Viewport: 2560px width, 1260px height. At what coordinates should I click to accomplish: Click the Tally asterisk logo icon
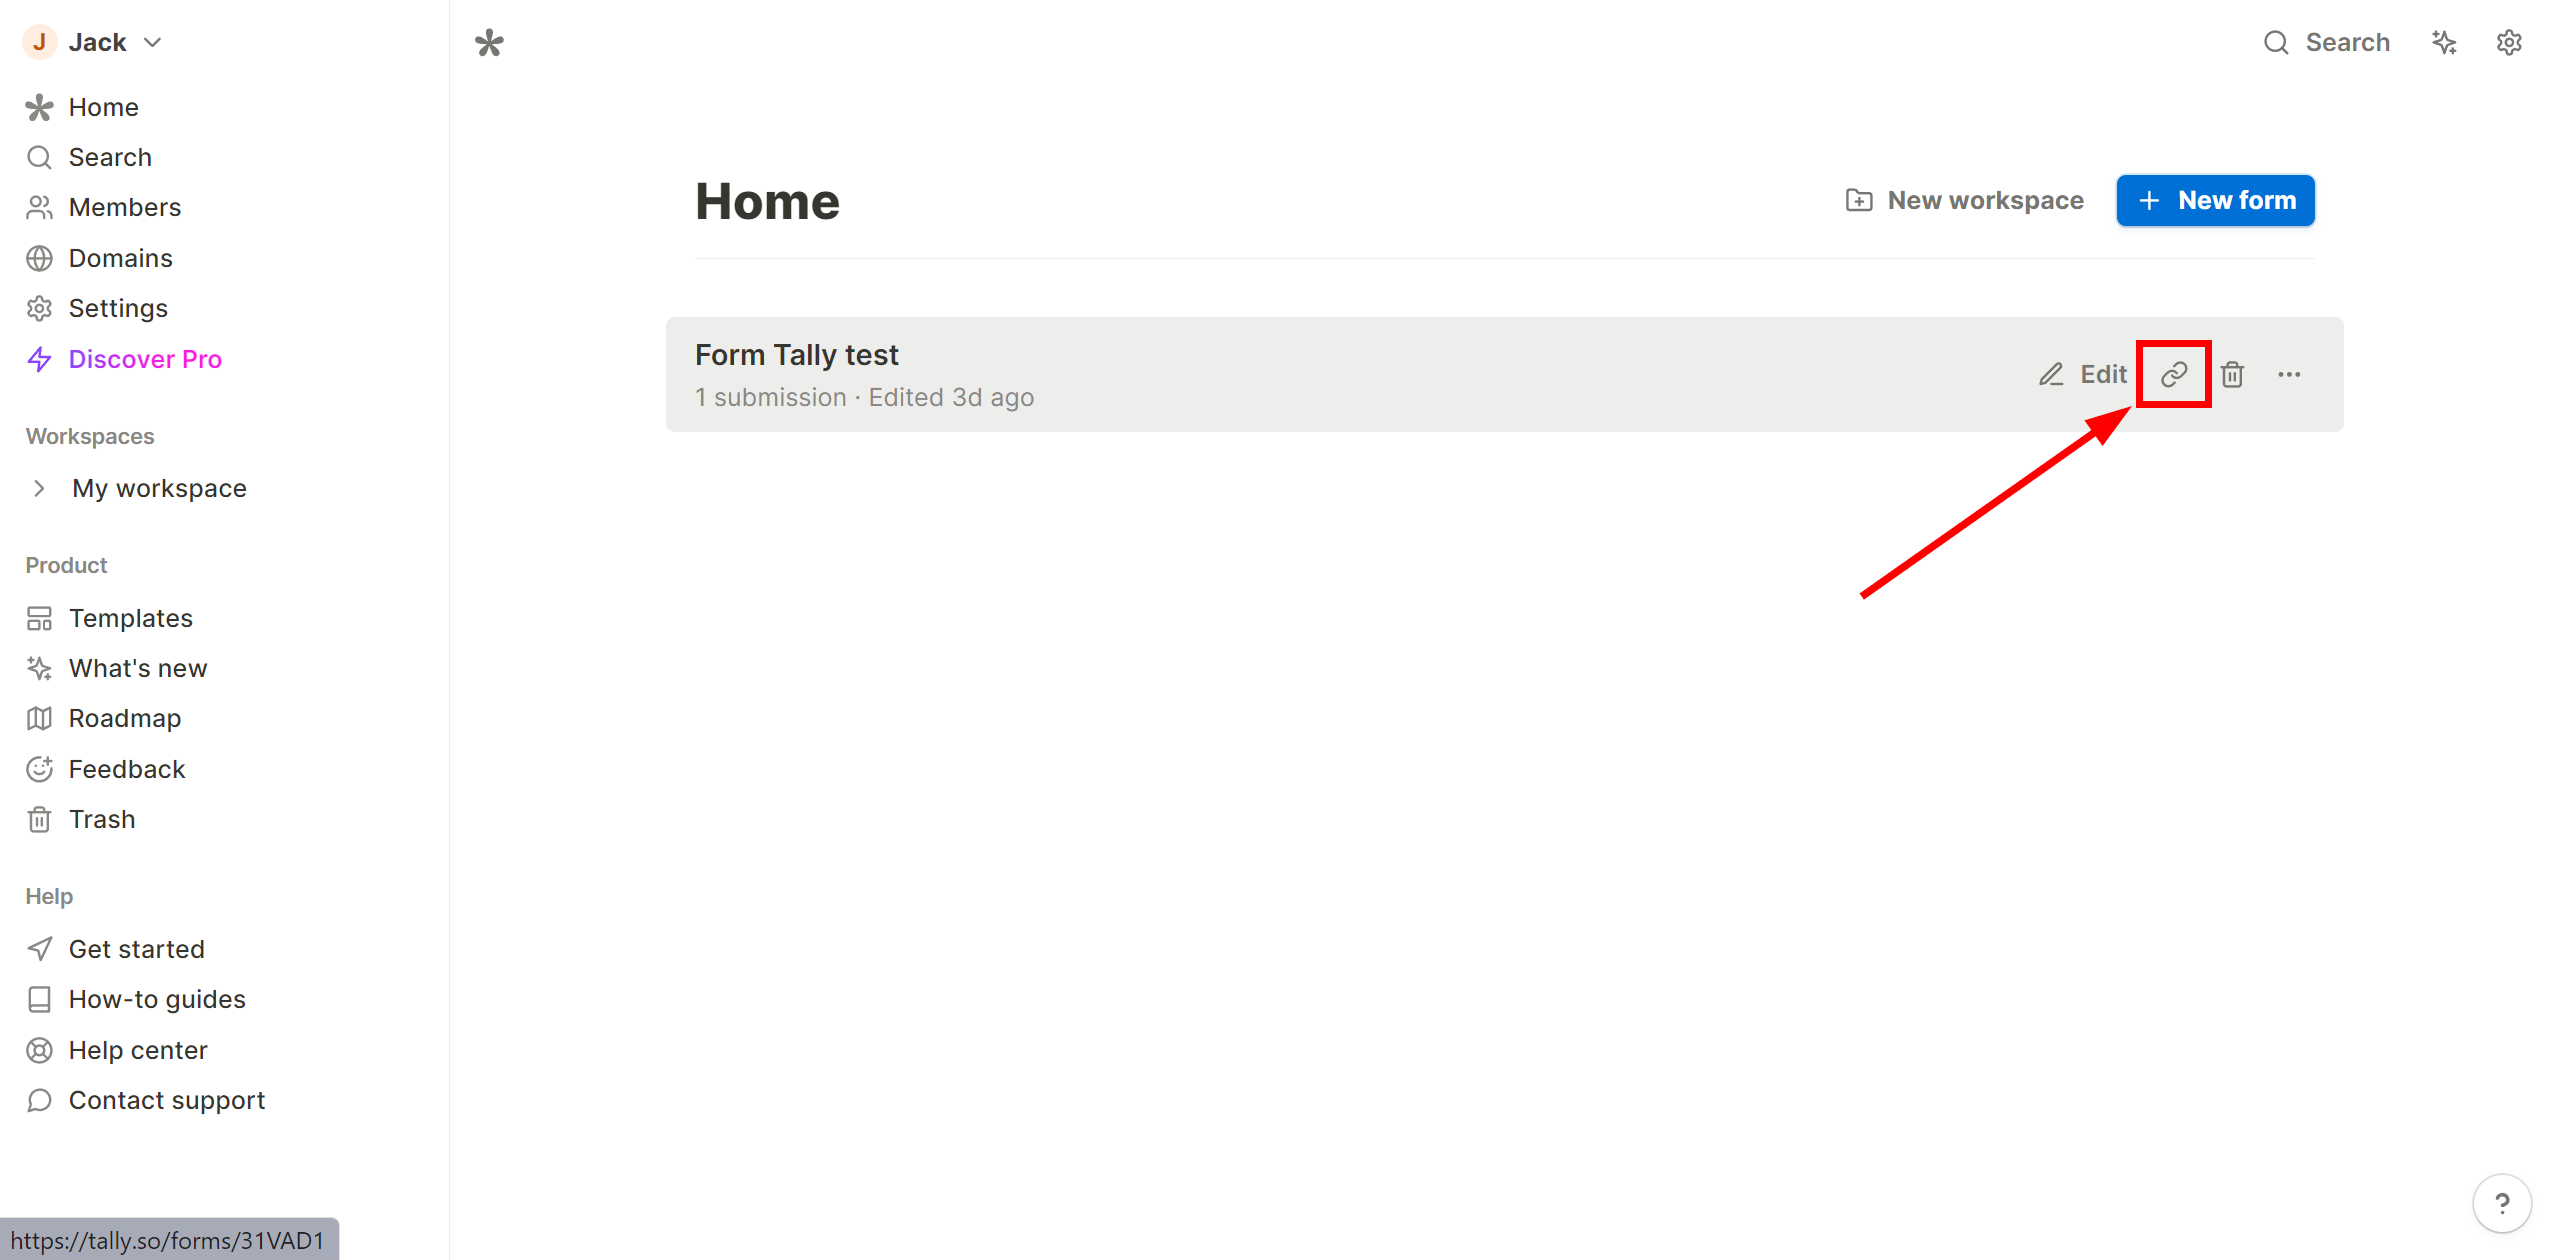click(x=490, y=44)
